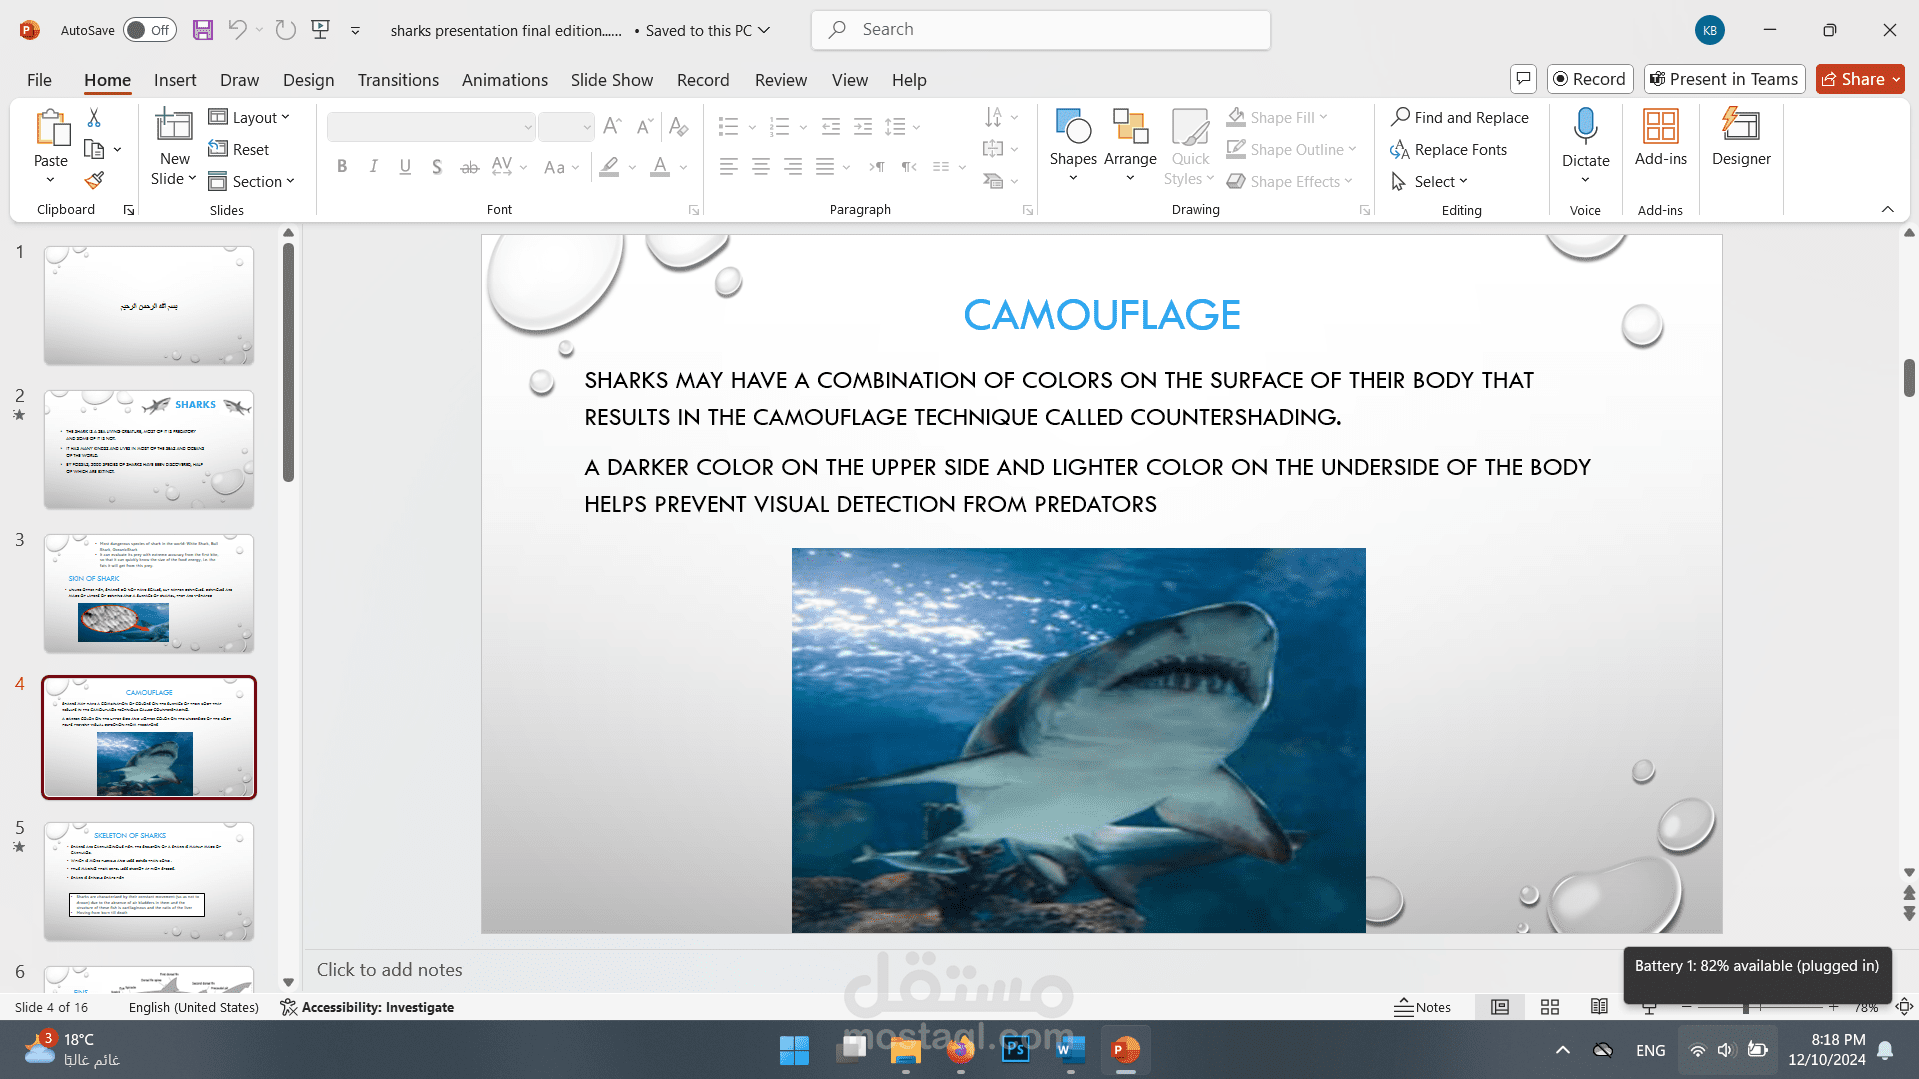Select the Format Painter brush icon
The height and width of the screenshot is (1079, 1919).
click(x=94, y=181)
